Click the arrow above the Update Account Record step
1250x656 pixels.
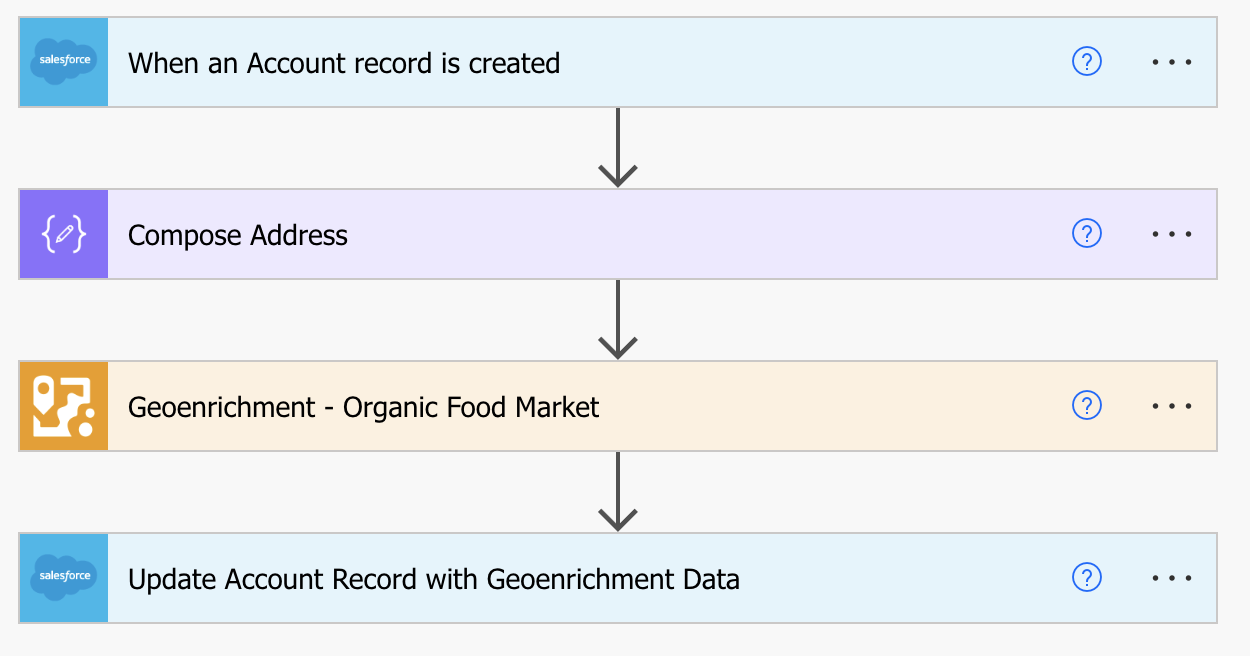click(x=618, y=492)
